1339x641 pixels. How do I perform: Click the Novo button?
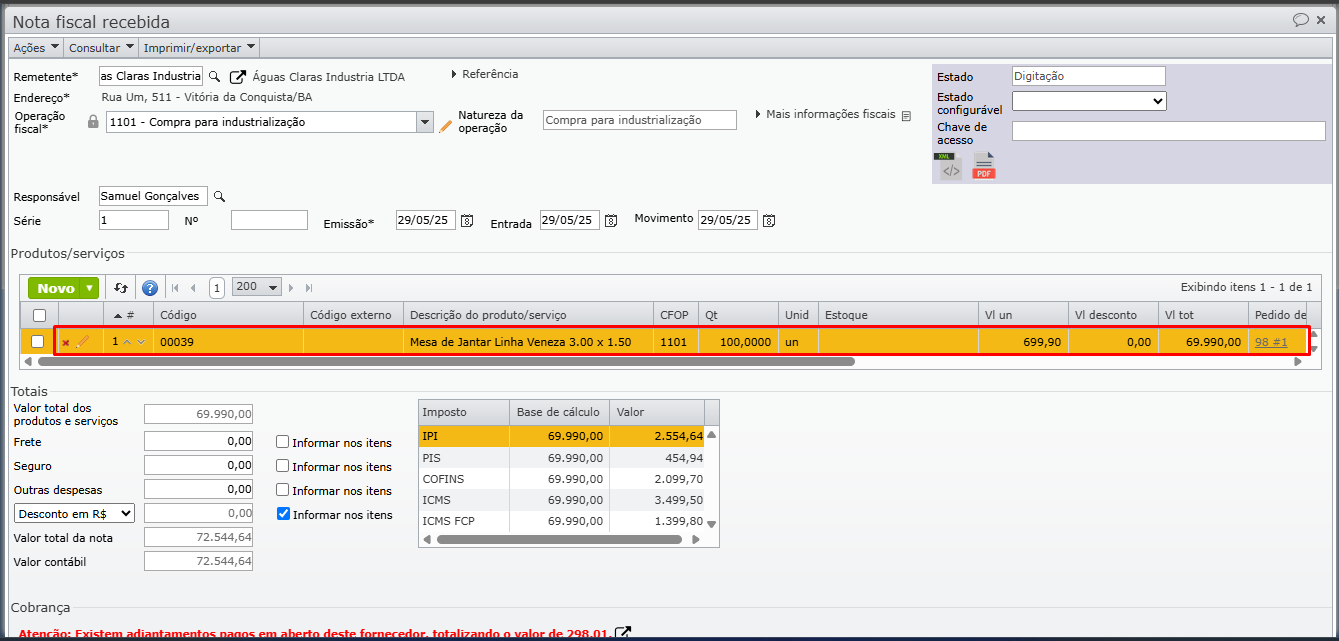[56, 288]
